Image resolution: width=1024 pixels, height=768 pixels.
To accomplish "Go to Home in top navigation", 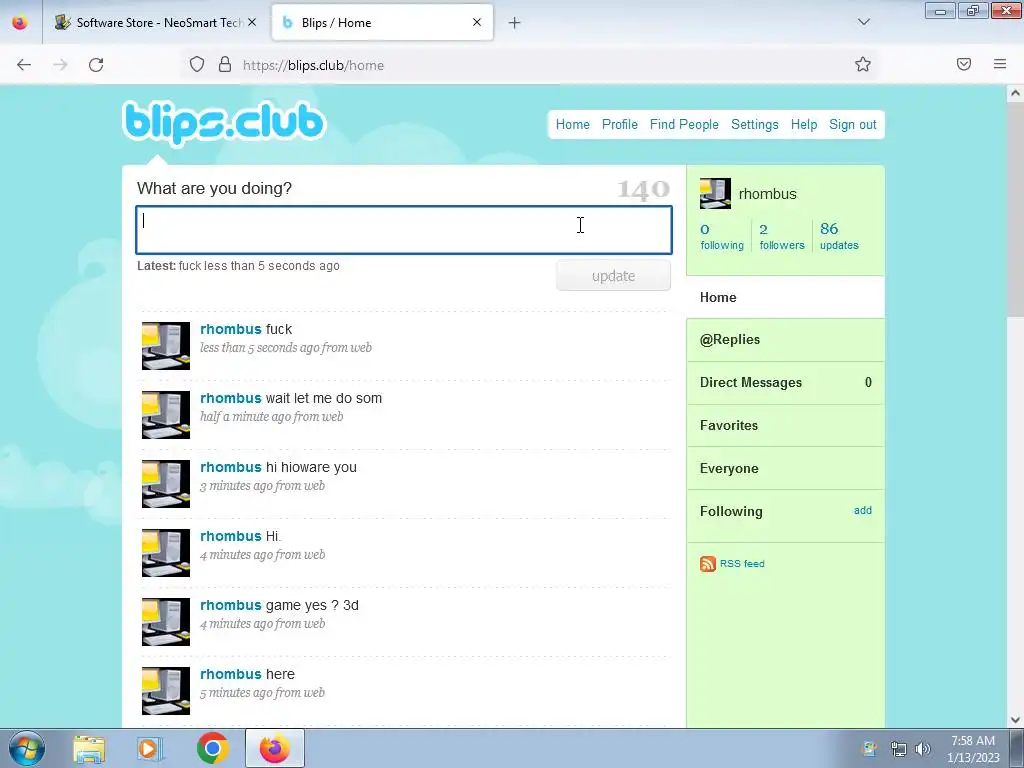I will coord(573,124).
